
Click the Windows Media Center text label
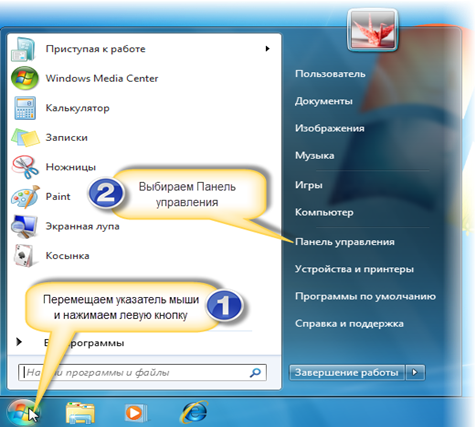pos(102,79)
